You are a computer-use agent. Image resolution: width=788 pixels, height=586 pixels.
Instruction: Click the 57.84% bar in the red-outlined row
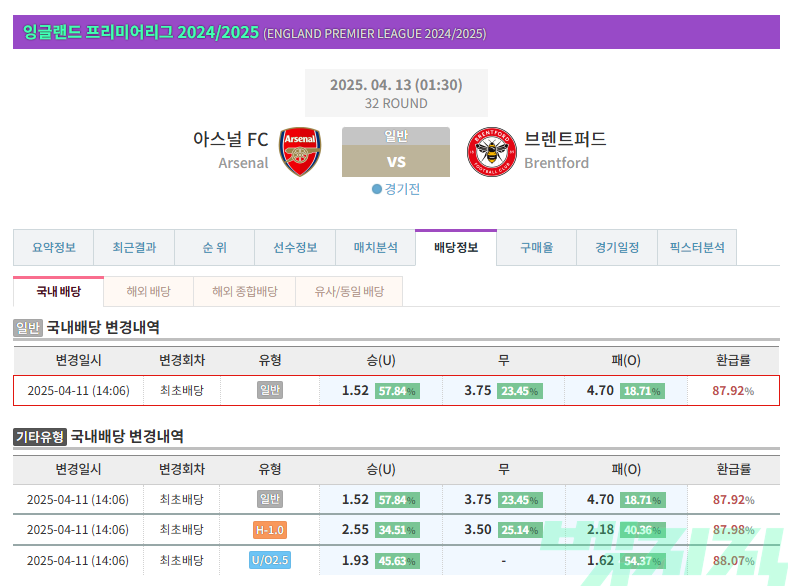click(x=397, y=391)
